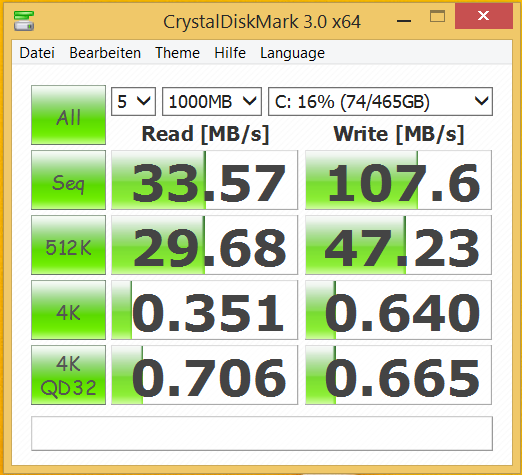Start the 512K random test
Viewport: 522px width, 475px height.
click(x=68, y=245)
